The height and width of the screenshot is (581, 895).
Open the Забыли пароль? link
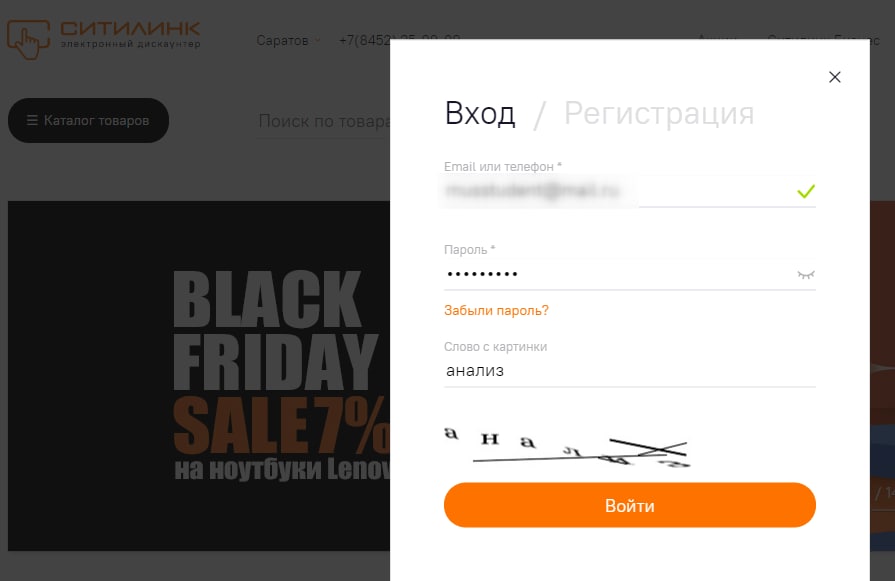pyautogui.click(x=496, y=310)
